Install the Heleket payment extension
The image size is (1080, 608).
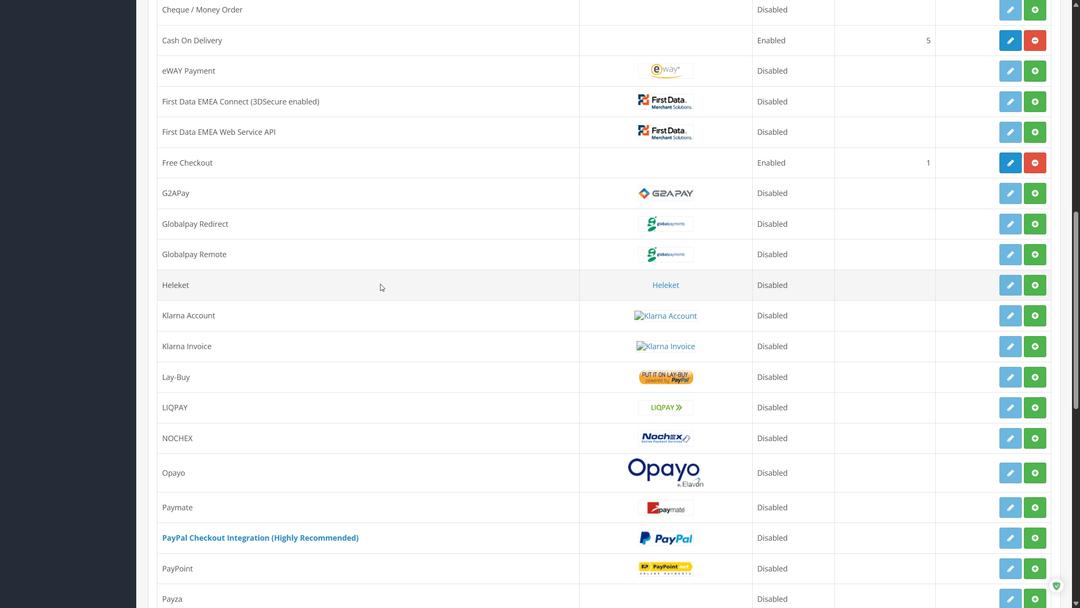[1035, 285]
